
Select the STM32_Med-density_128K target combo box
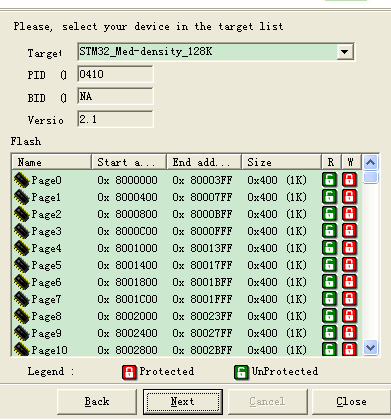tap(216, 52)
